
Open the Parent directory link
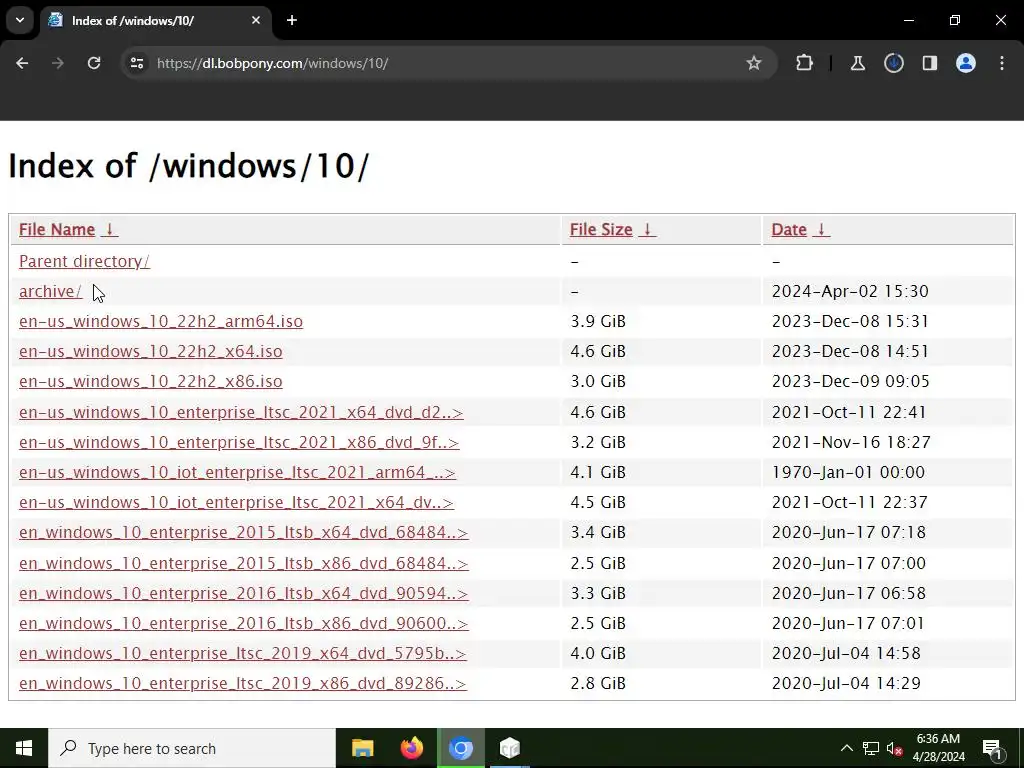(x=84, y=261)
